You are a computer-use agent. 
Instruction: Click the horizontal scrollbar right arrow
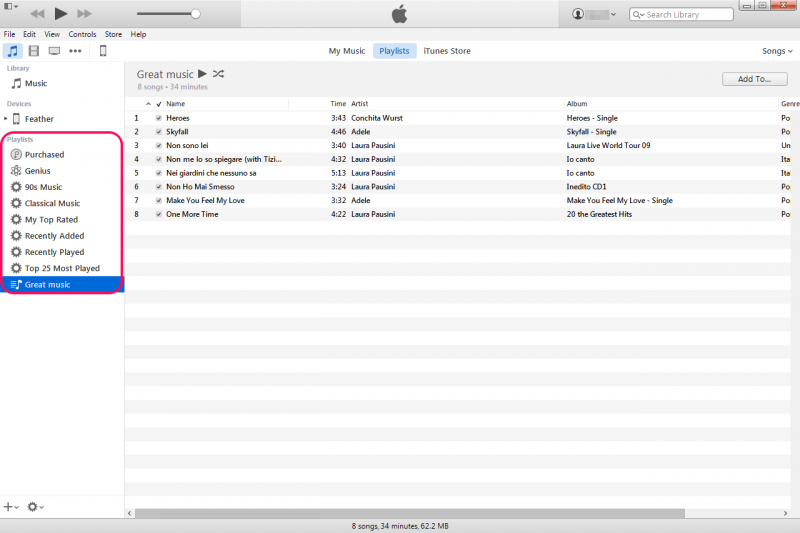pyautogui.click(x=785, y=513)
